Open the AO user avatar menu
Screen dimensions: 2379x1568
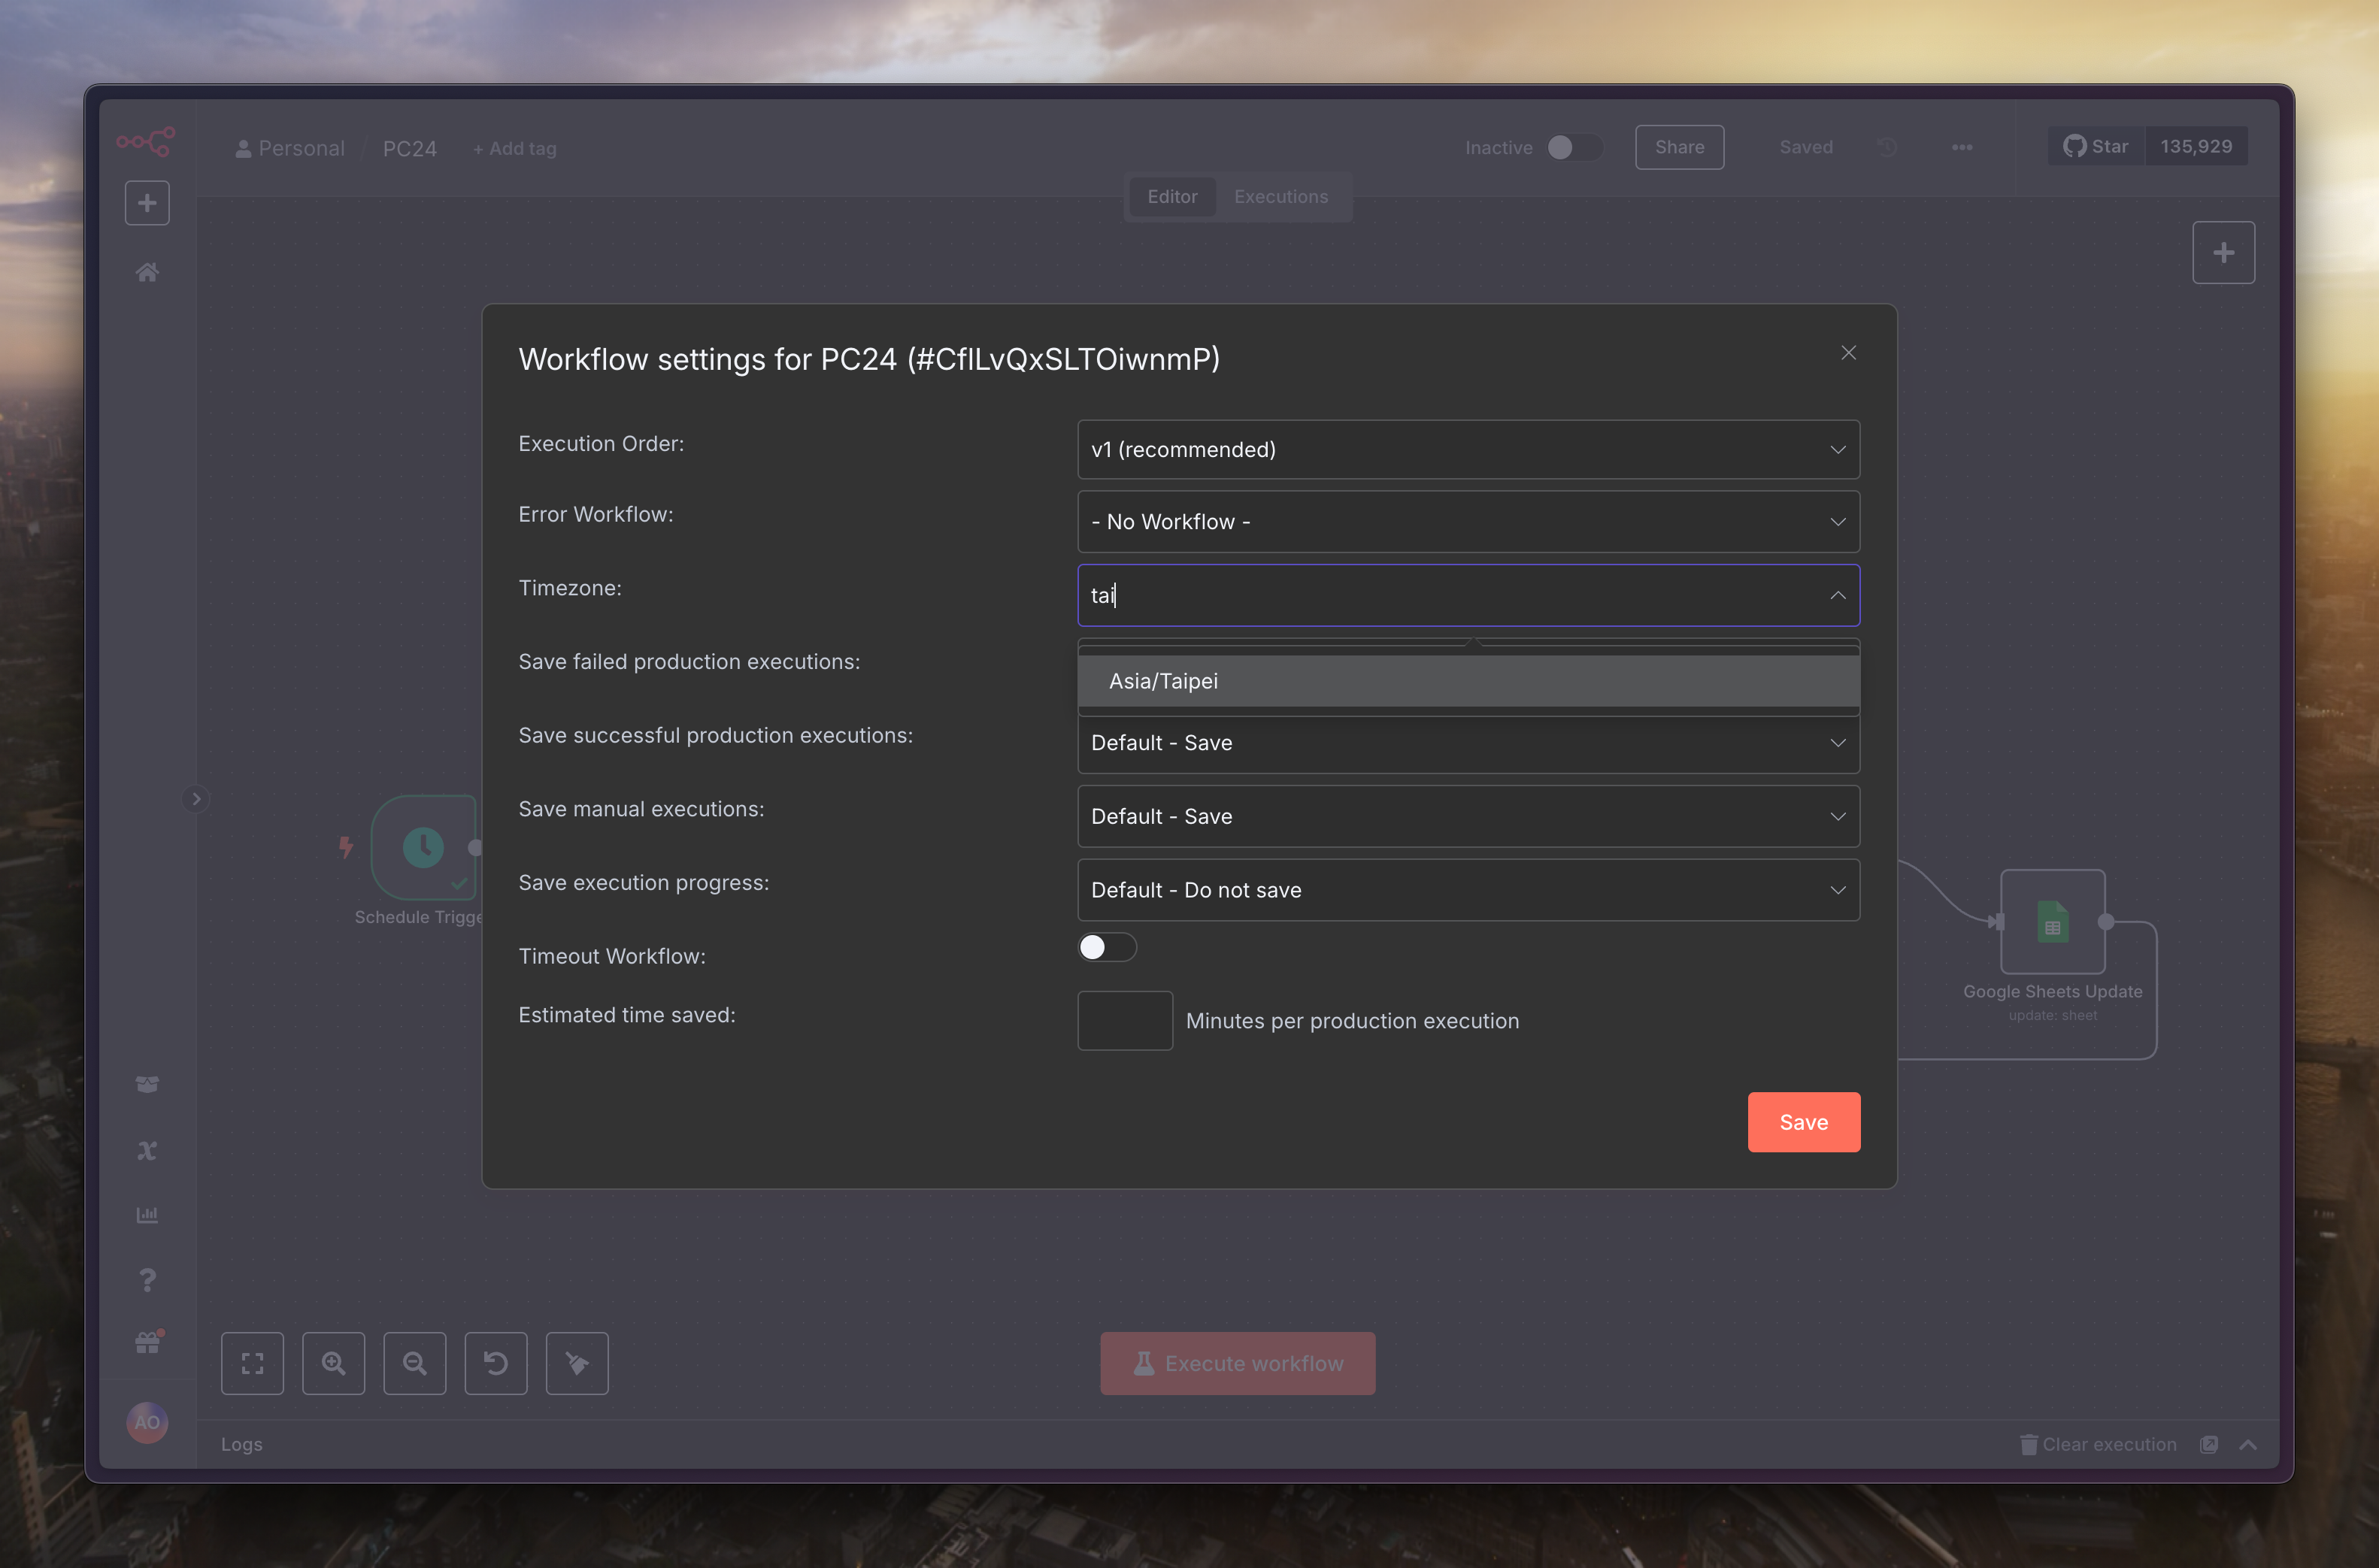147,1422
